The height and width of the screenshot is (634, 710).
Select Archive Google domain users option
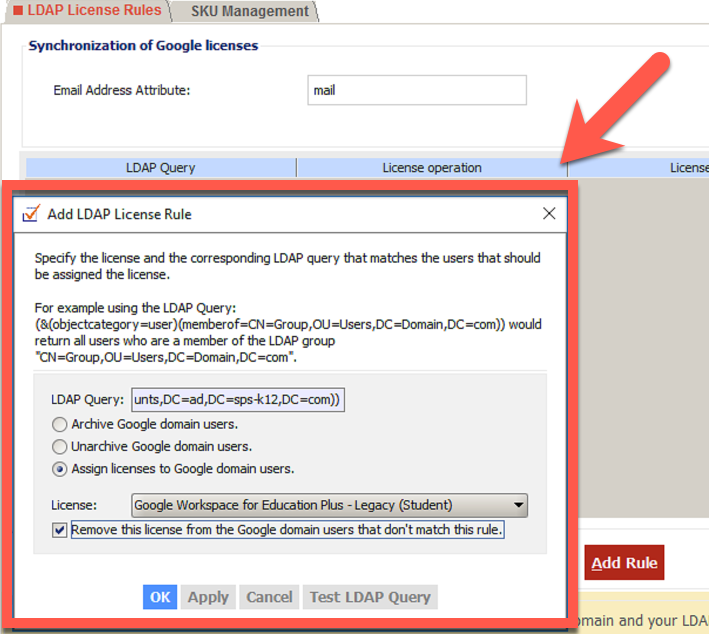click(61, 425)
